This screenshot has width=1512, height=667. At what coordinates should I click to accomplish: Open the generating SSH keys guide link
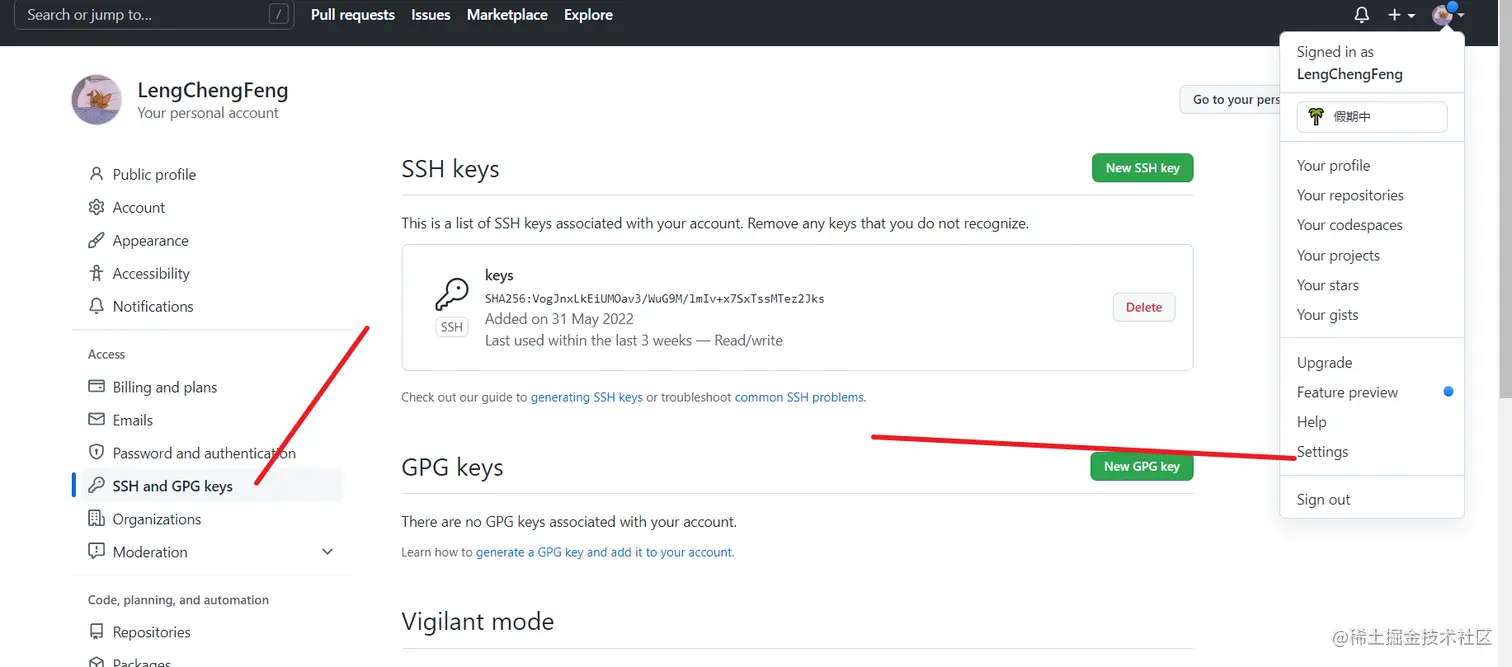click(x=586, y=397)
